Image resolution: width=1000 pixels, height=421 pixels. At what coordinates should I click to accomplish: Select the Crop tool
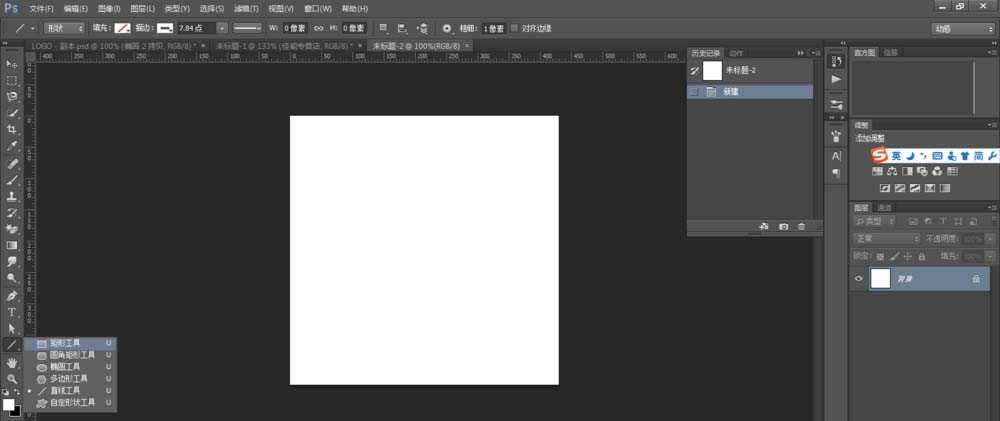(12, 130)
